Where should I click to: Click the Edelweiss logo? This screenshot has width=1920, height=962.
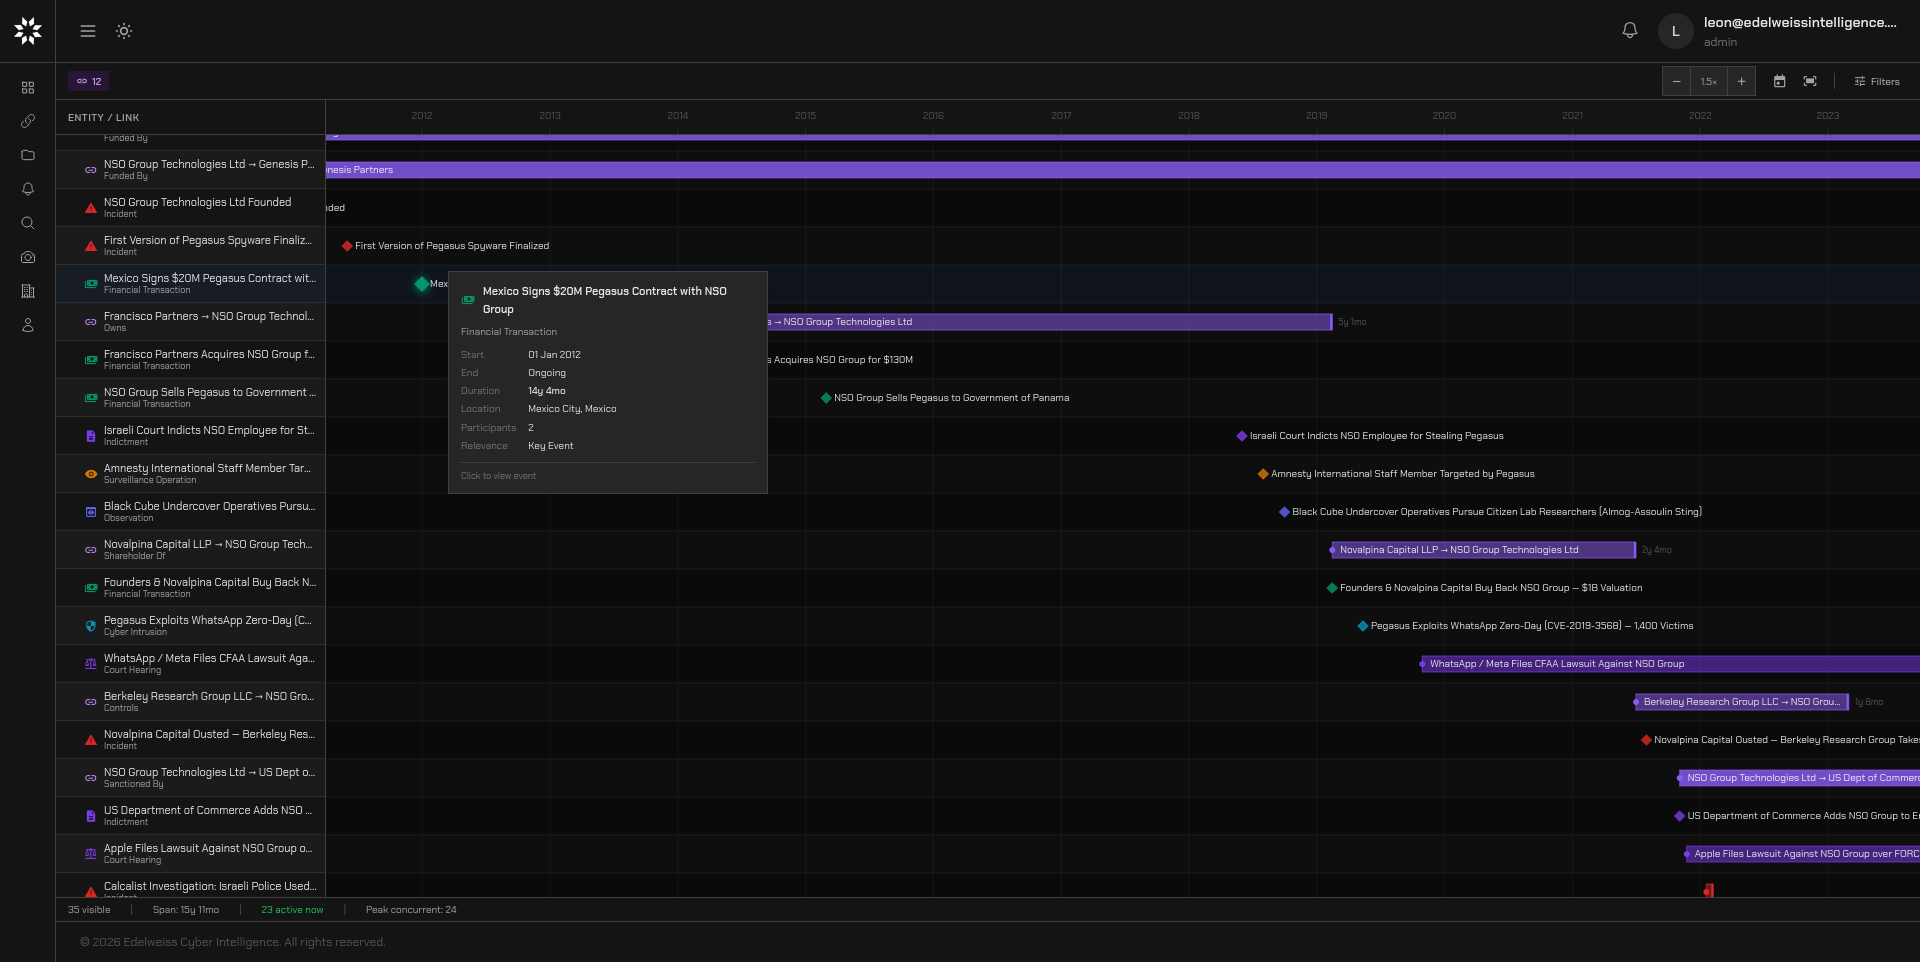click(28, 31)
